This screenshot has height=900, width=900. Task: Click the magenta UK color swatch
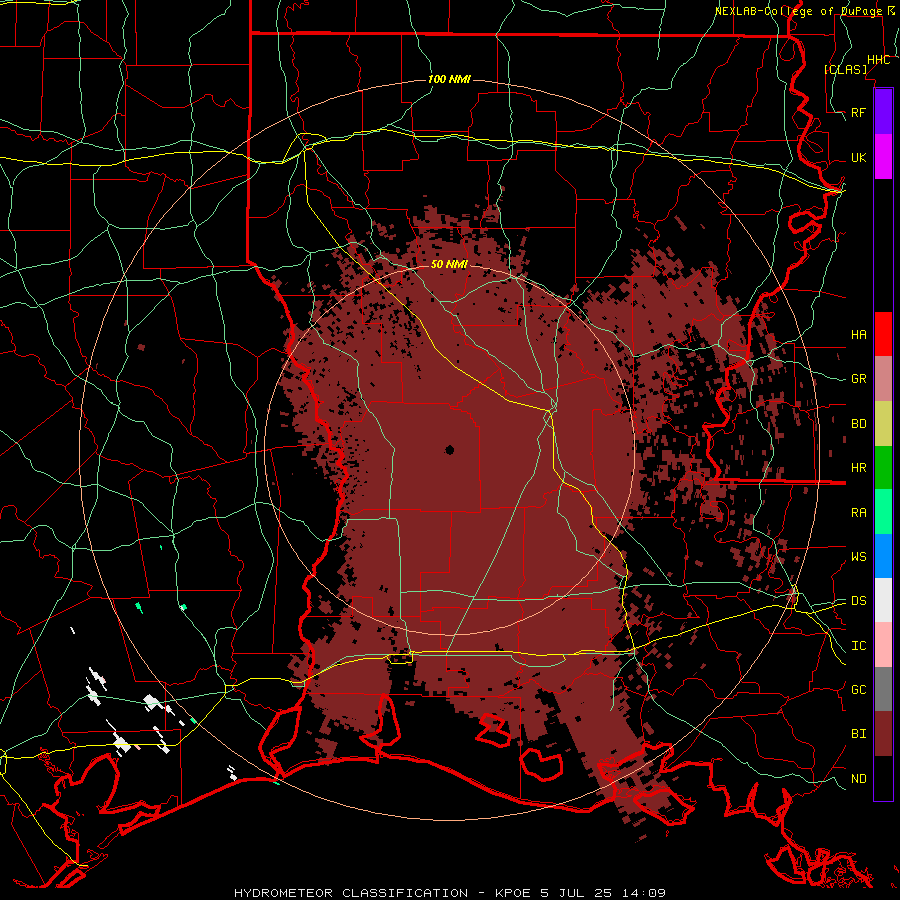(x=883, y=157)
